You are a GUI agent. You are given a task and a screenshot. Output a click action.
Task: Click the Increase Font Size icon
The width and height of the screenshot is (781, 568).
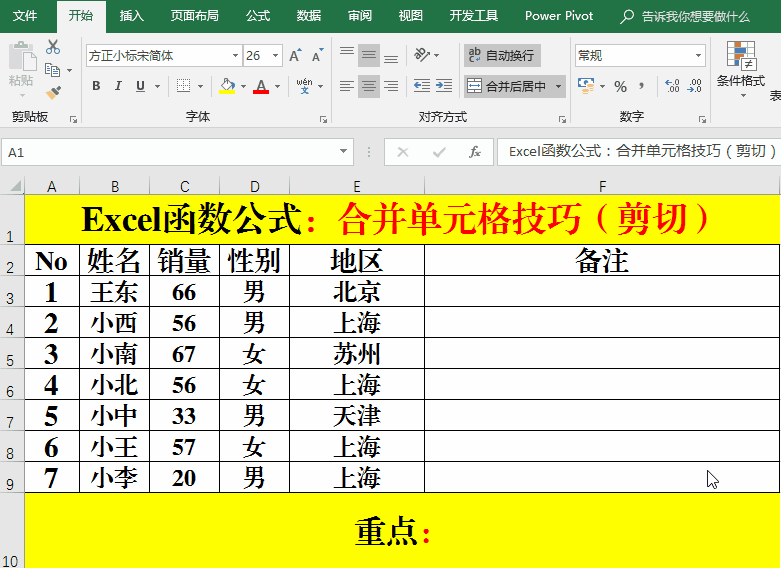pyautogui.click(x=296, y=56)
